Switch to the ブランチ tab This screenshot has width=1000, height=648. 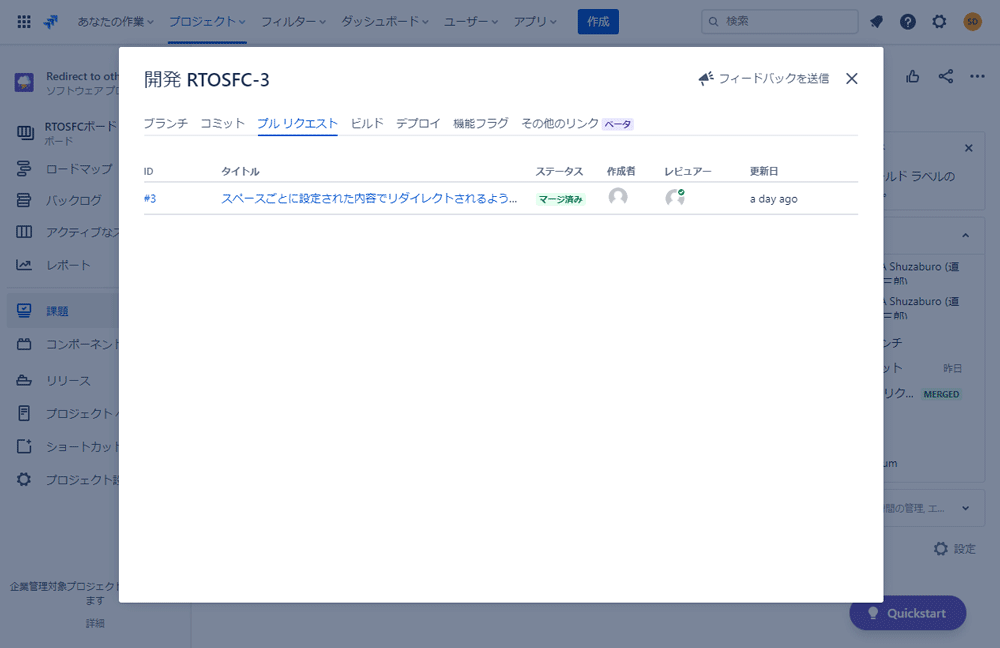click(x=166, y=123)
